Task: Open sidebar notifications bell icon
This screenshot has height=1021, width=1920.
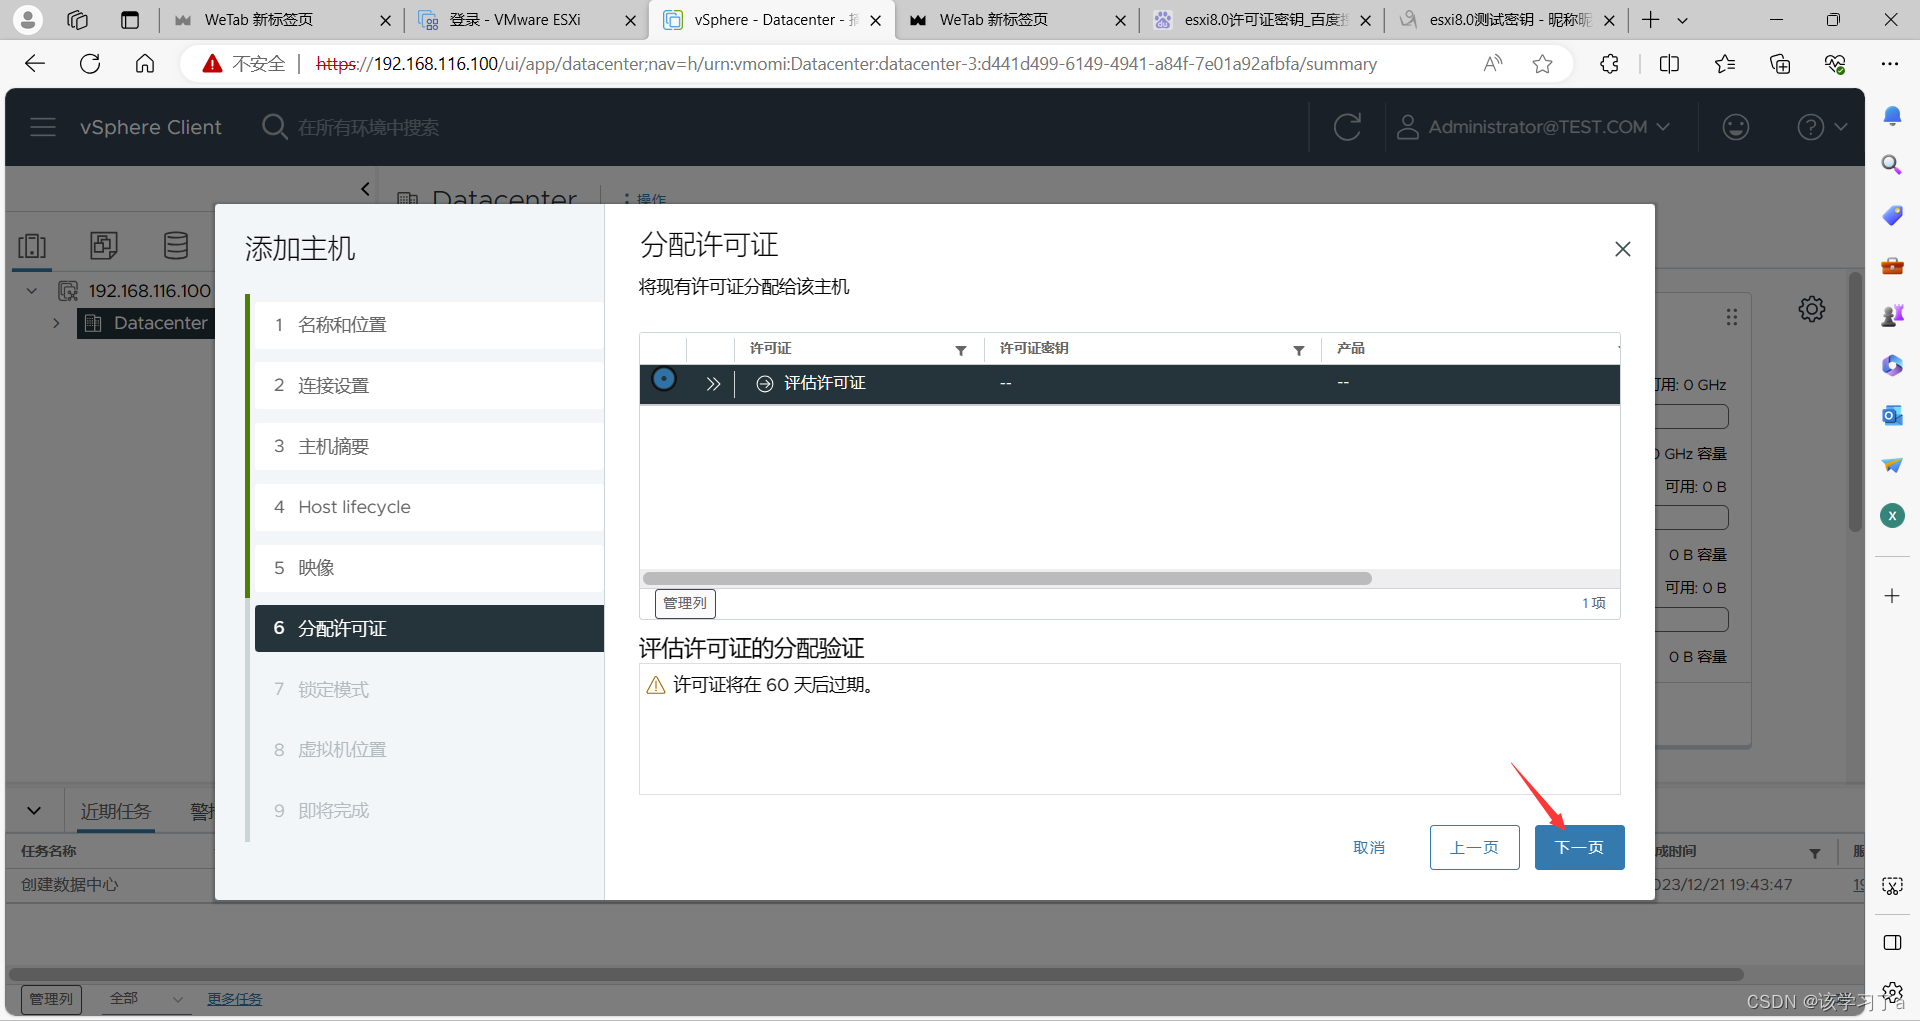Action: pos(1892,116)
